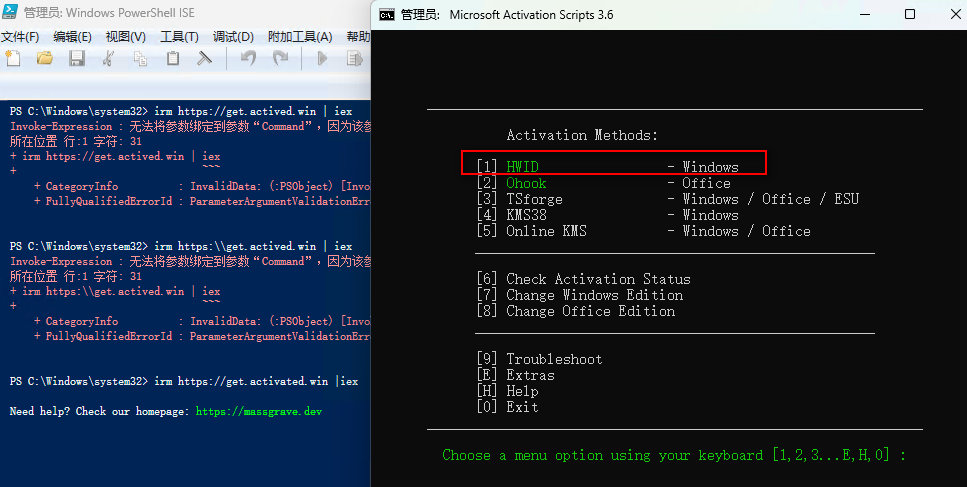Screen dimensions: 967x487
Task: Click [6] Check Activation Status
Action: (x=583, y=279)
